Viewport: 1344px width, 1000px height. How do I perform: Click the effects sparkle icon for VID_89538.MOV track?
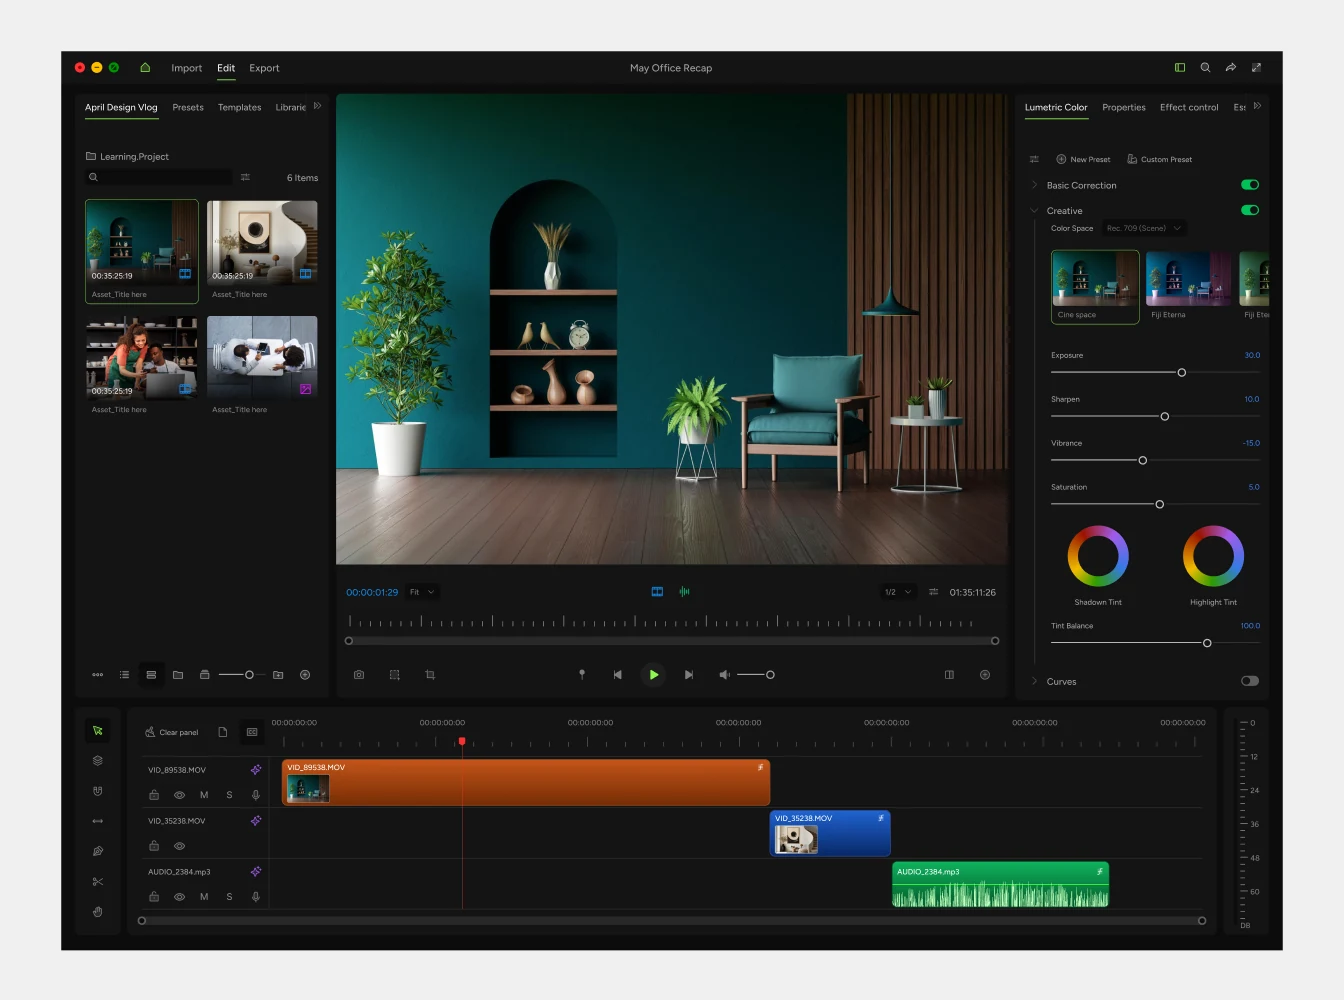256,770
